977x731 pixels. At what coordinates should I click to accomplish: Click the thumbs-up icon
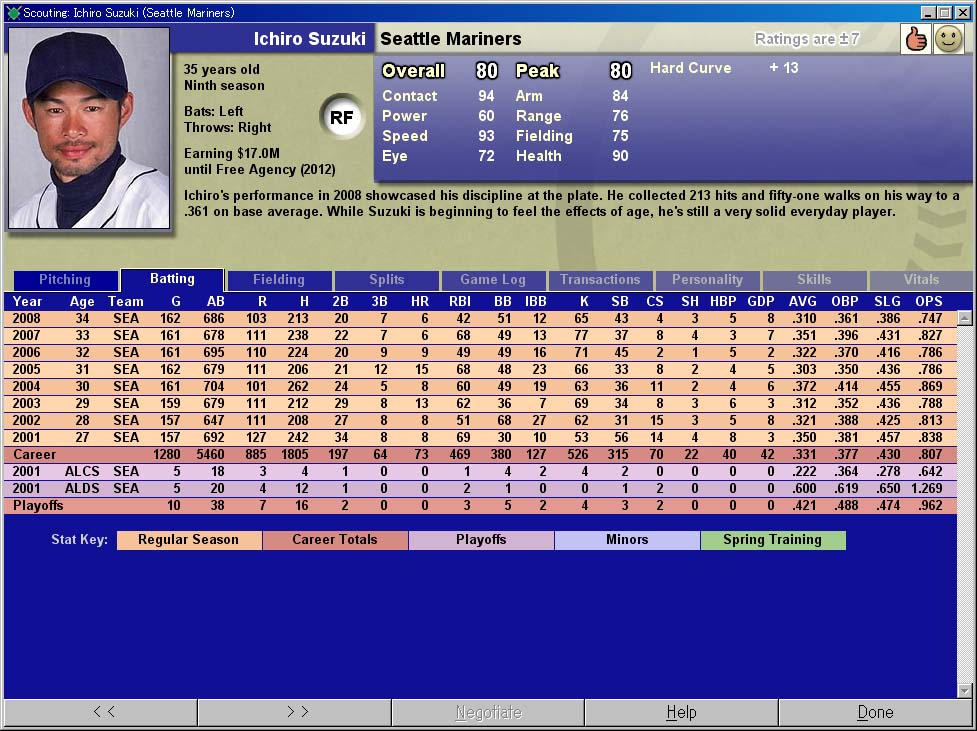916,39
